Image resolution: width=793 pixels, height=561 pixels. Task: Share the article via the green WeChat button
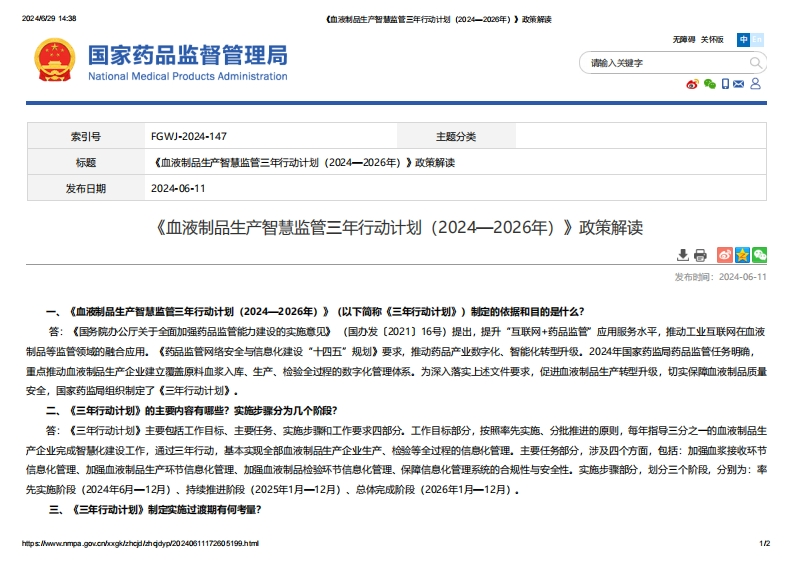pyautogui.click(x=759, y=255)
